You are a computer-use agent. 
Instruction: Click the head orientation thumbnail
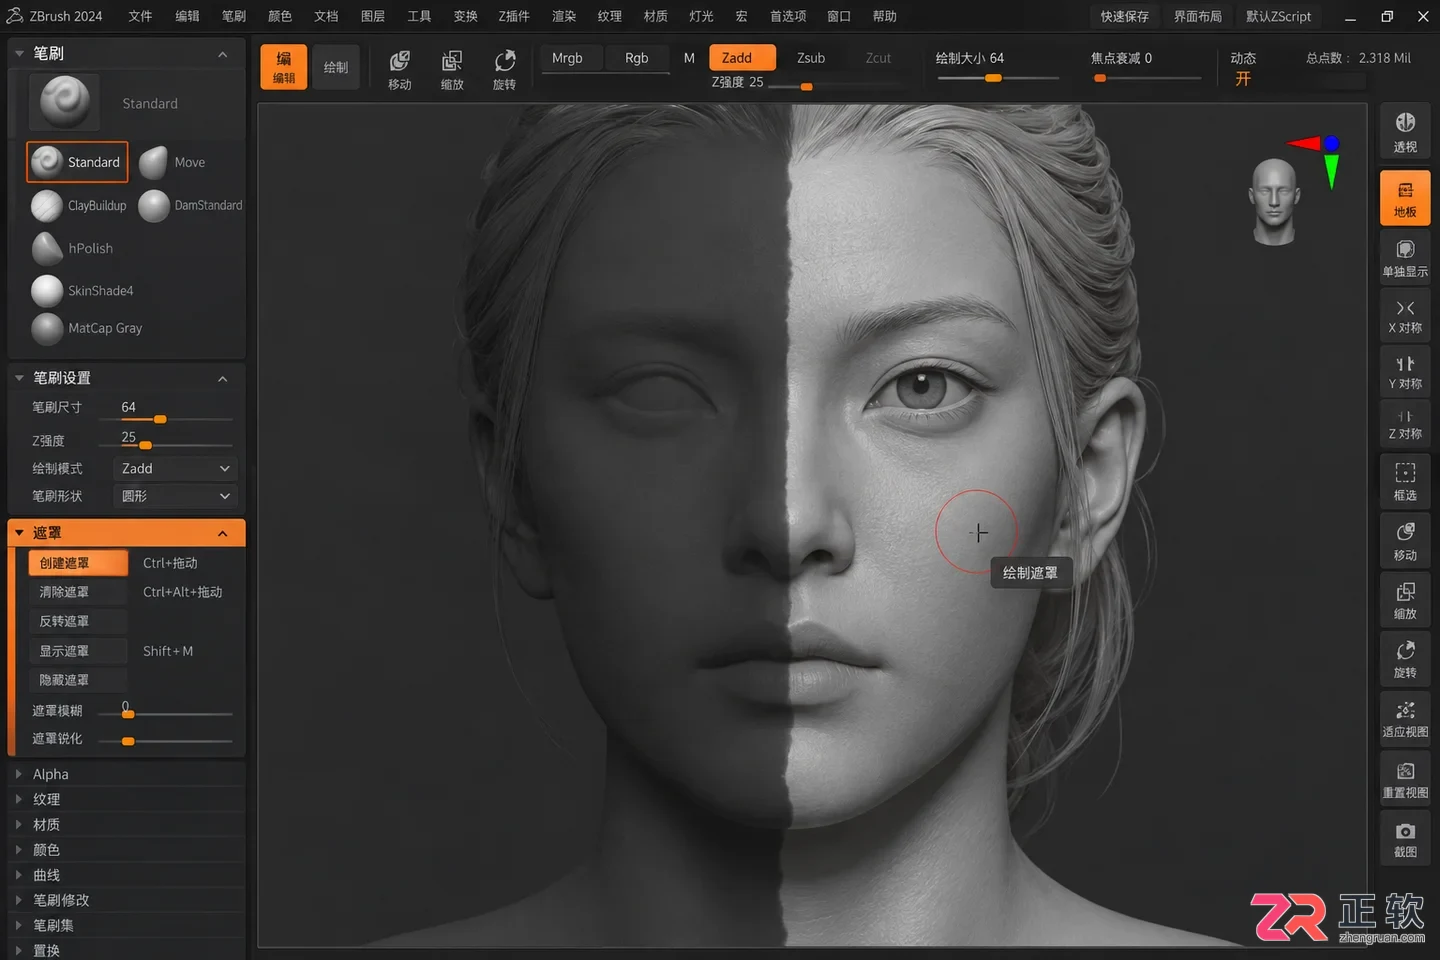point(1274,201)
